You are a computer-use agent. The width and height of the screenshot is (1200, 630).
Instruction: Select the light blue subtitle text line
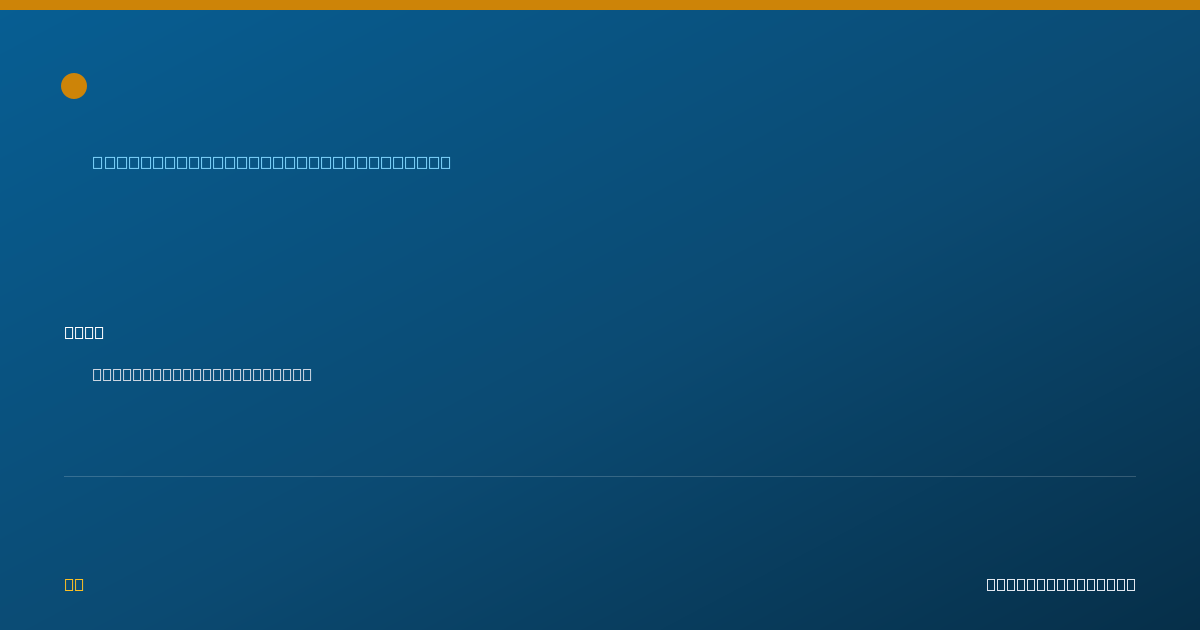point(272,162)
